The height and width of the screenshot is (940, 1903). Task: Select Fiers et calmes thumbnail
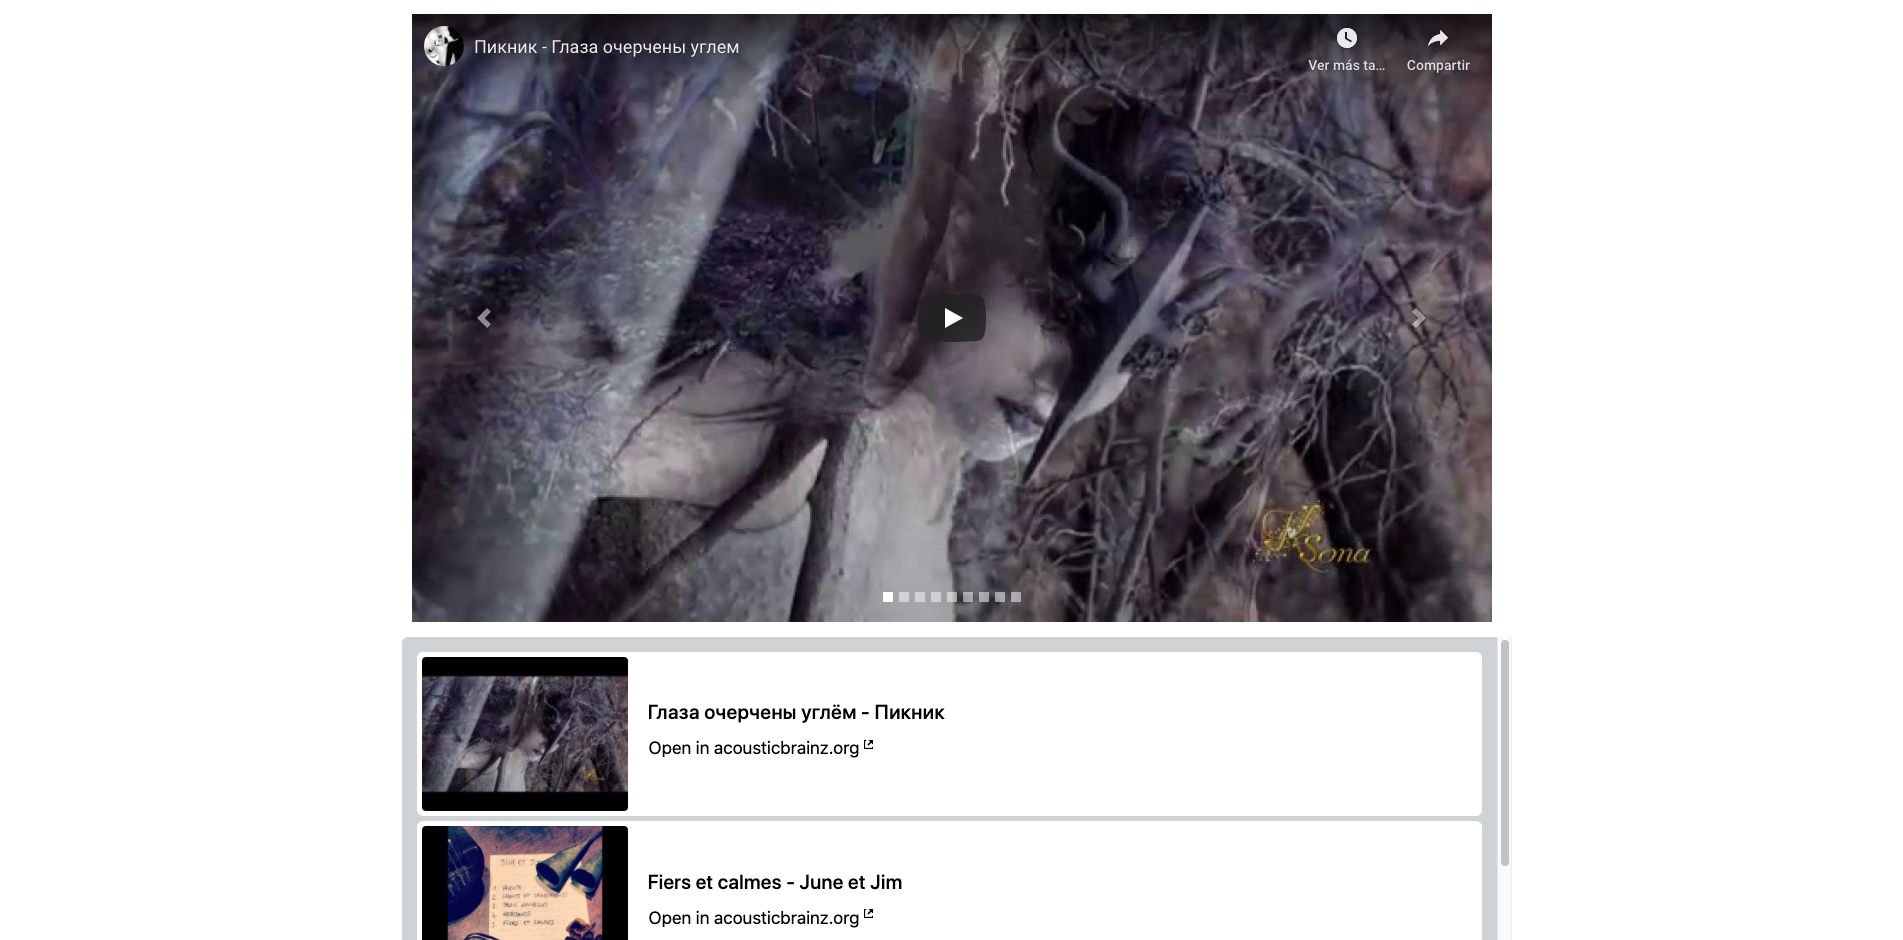click(525, 884)
